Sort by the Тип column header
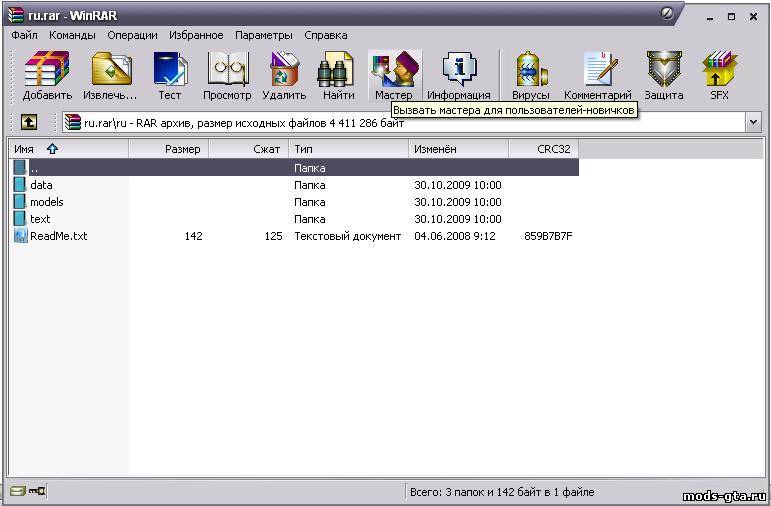 tap(349, 149)
